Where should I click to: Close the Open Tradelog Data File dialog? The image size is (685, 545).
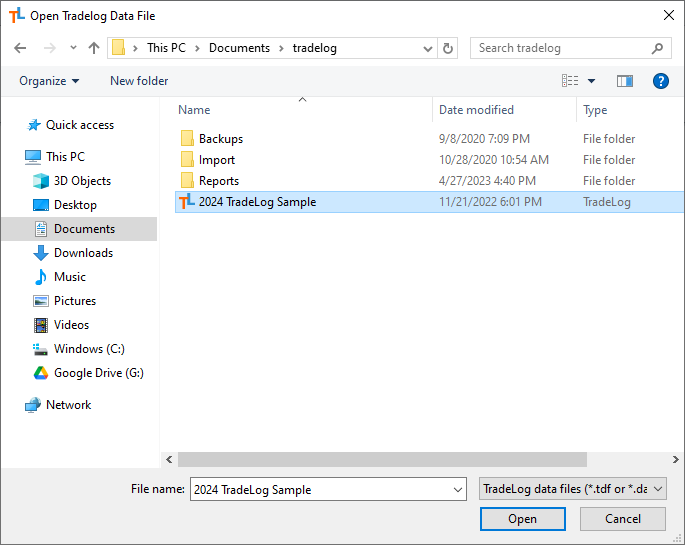tap(668, 15)
